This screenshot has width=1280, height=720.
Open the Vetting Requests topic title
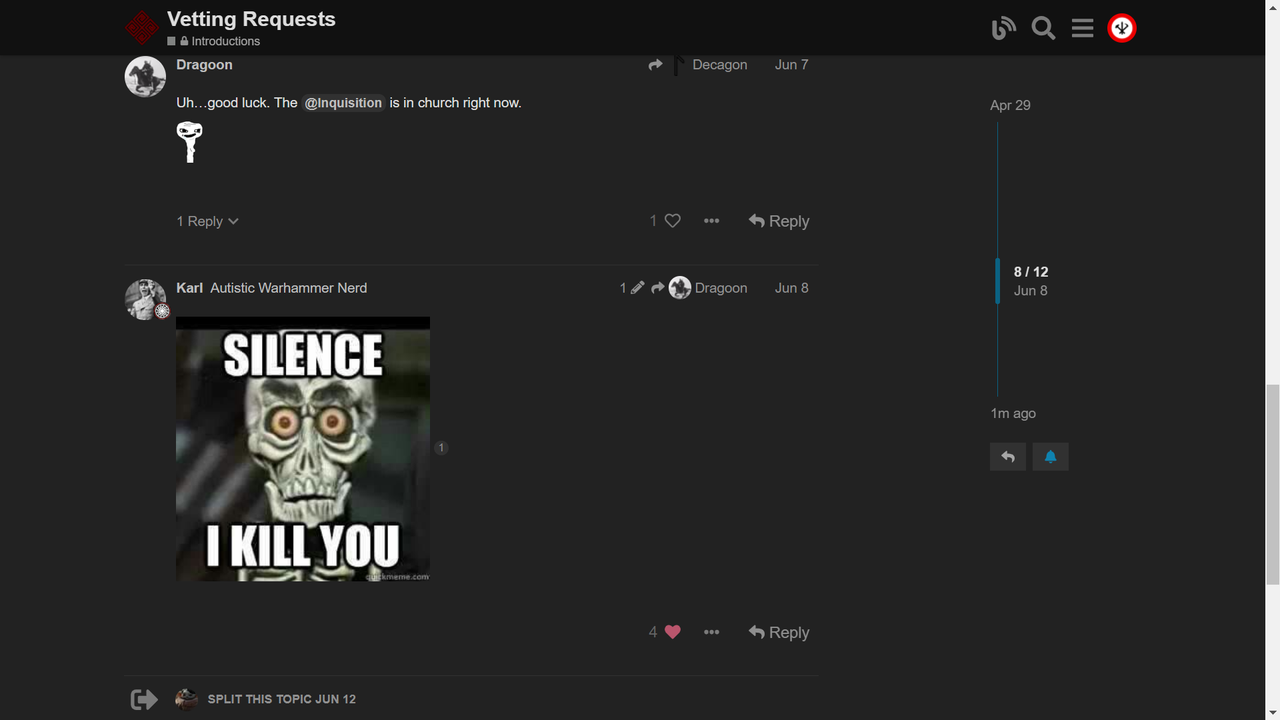click(251, 19)
